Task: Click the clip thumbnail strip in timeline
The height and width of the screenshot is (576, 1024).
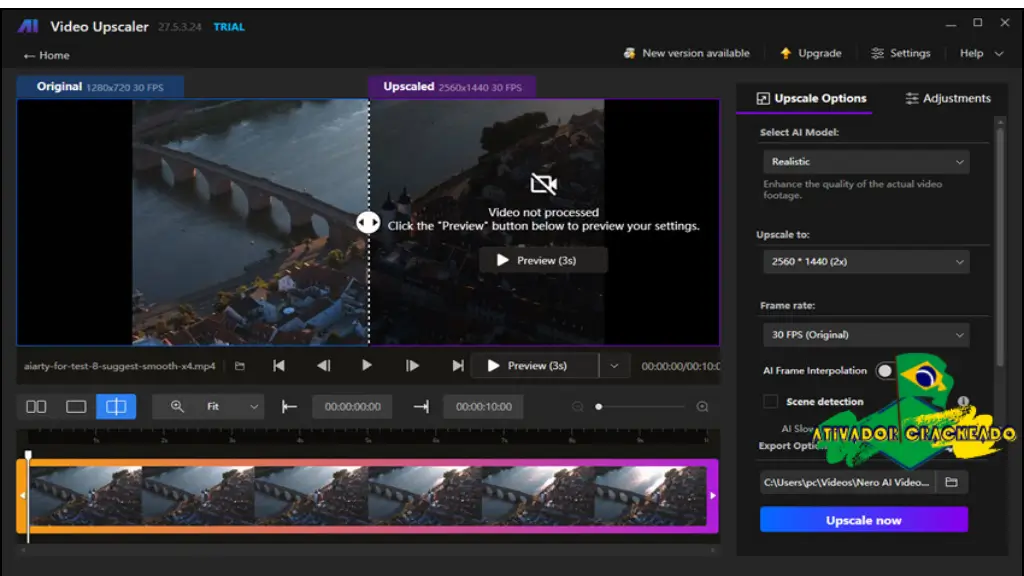Action: coord(368,496)
